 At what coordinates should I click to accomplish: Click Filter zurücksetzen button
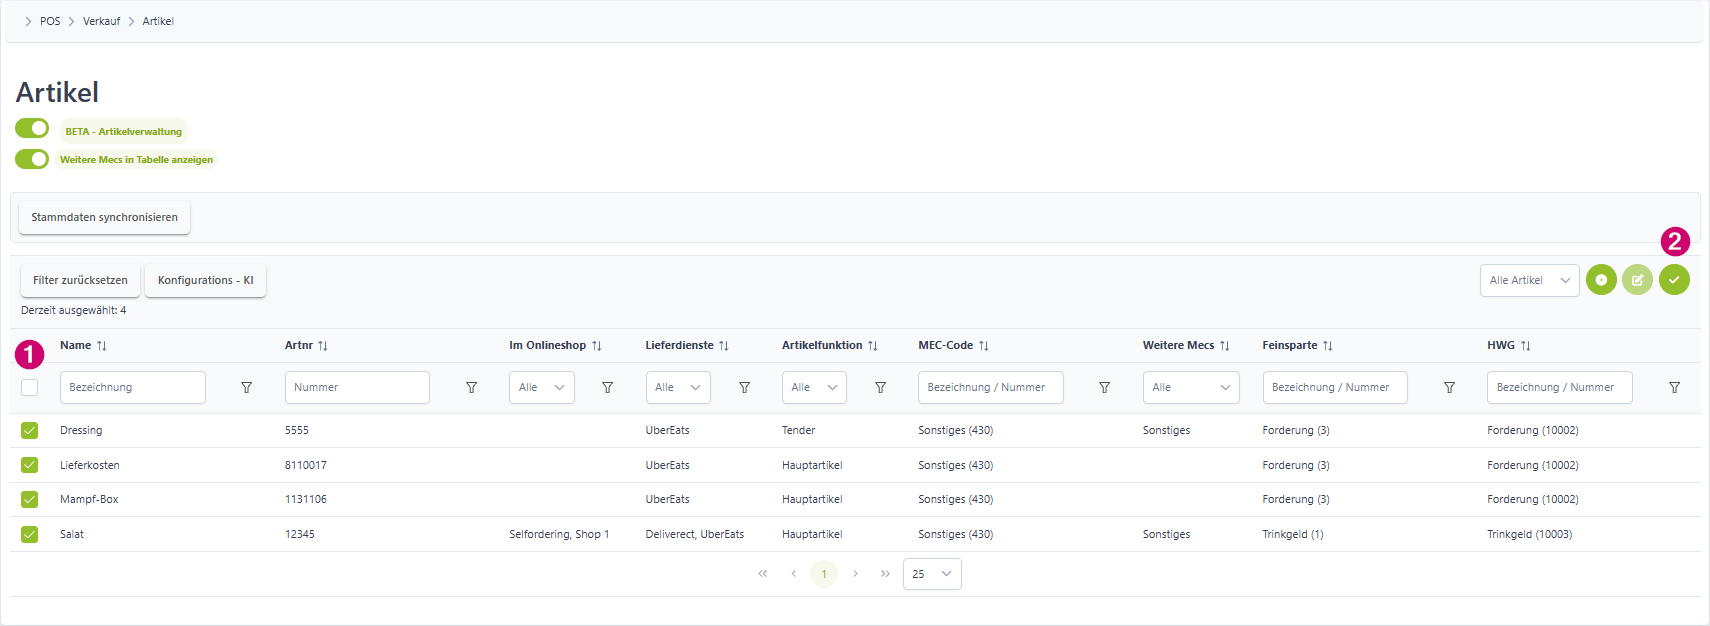(80, 280)
